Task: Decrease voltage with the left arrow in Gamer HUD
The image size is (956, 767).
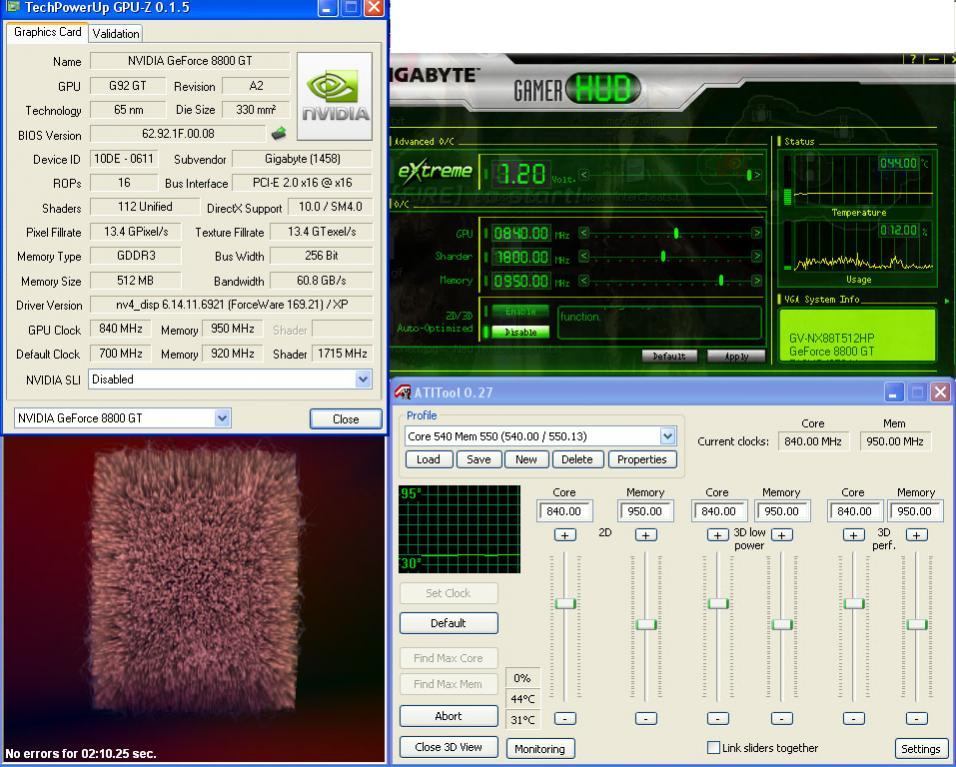Action: tap(583, 175)
